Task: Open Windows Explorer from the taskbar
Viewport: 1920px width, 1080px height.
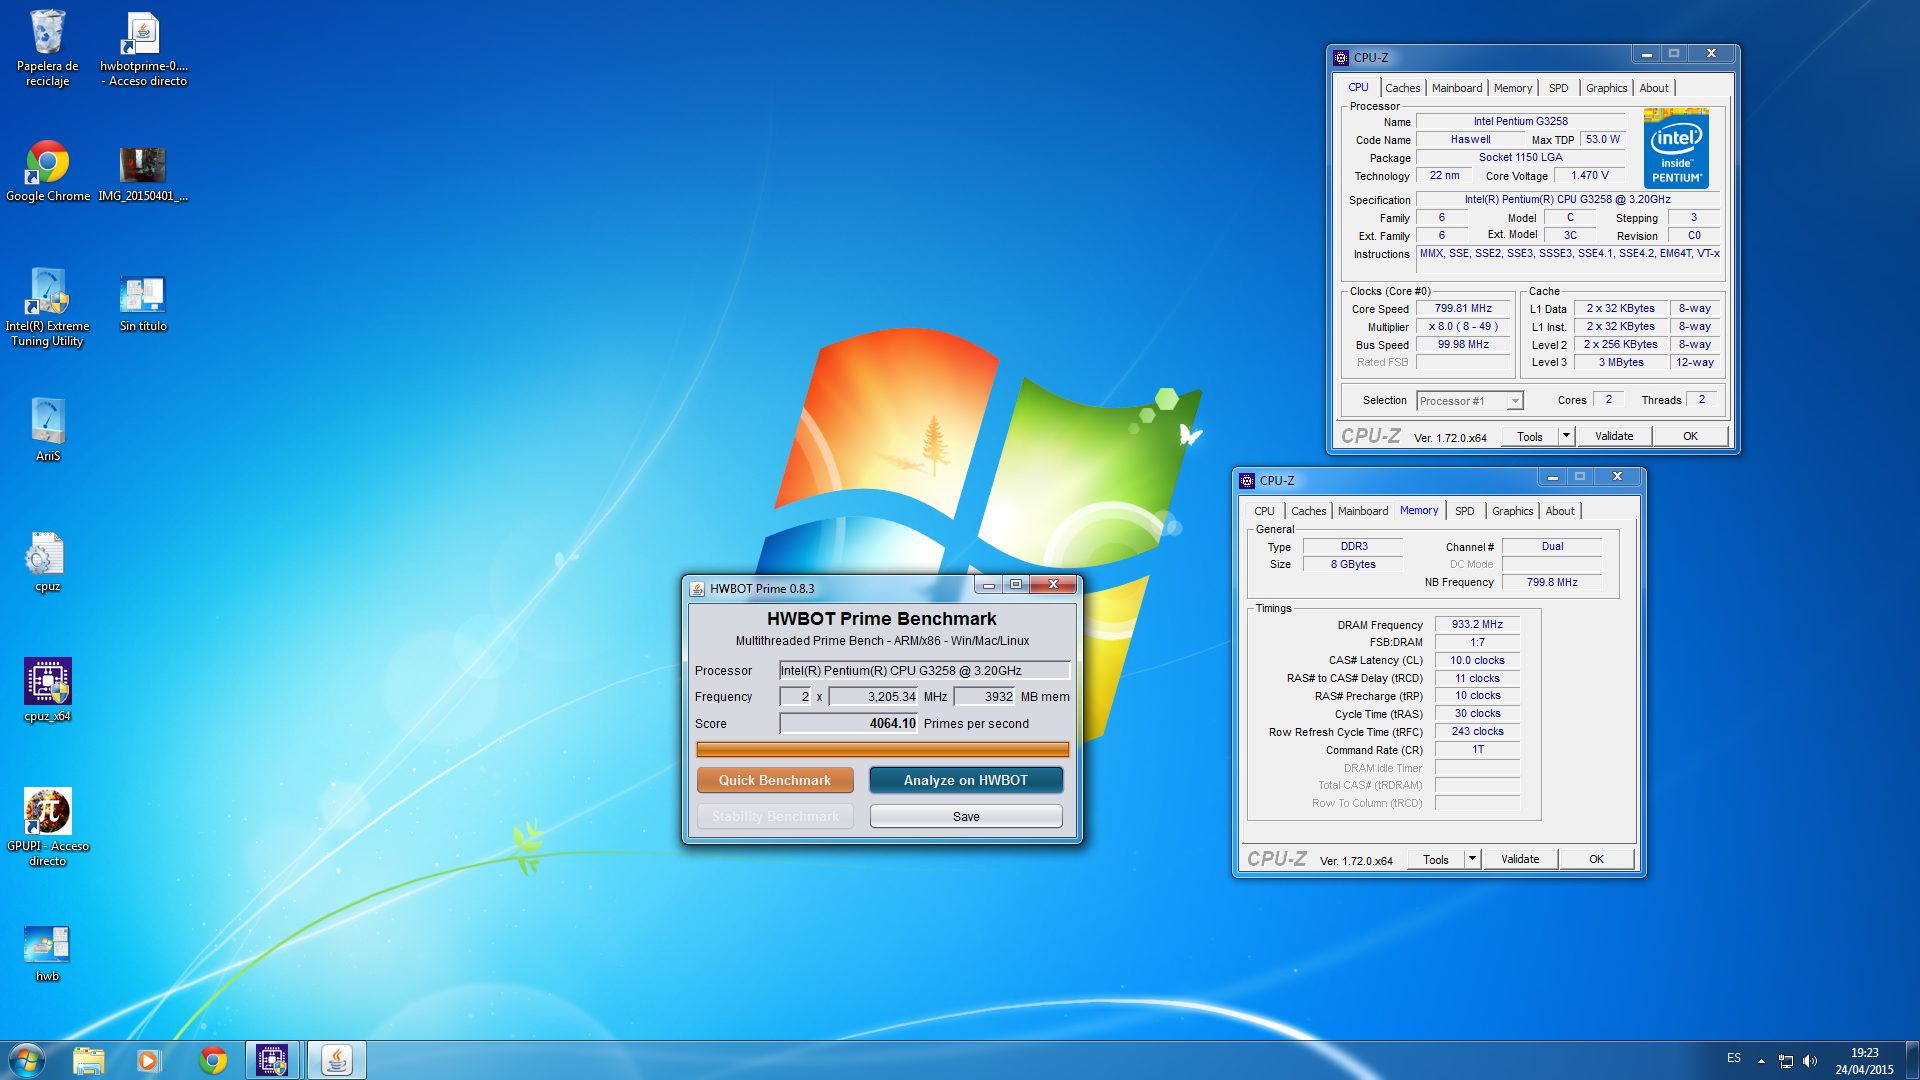Action: coord(89,1060)
